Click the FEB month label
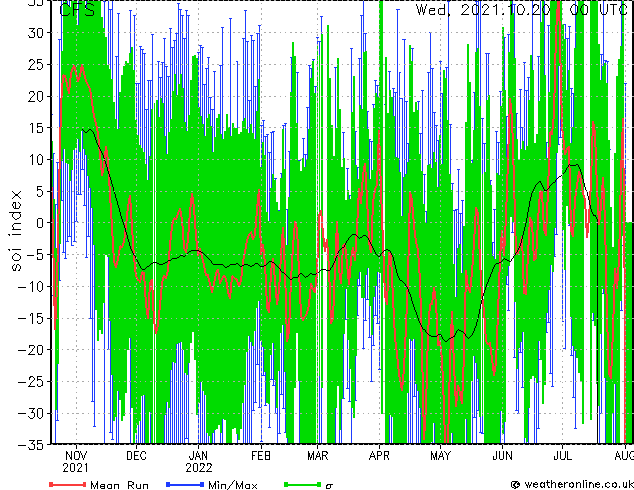 pyautogui.click(x=261, y=456)
